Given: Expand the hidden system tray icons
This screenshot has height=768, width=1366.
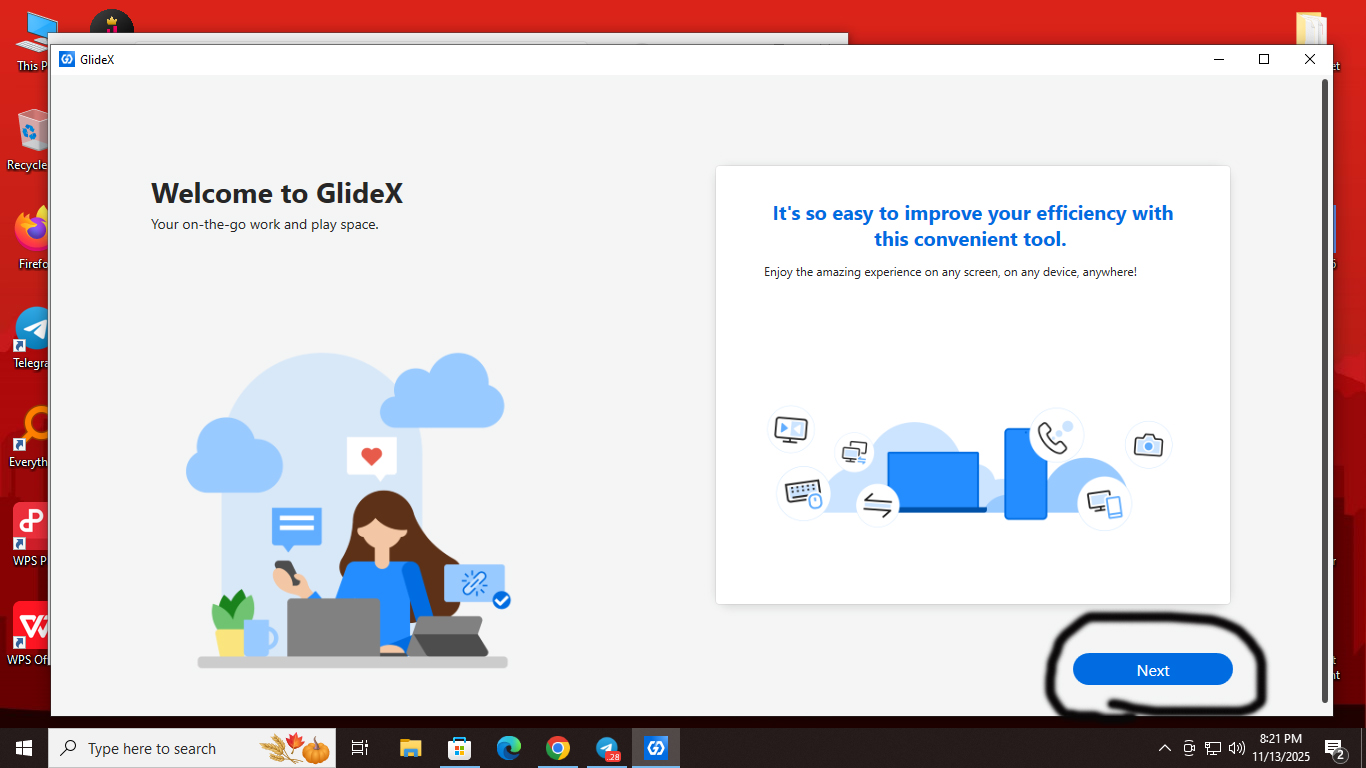Looking at the screenshot, I should click(1164, 748).
